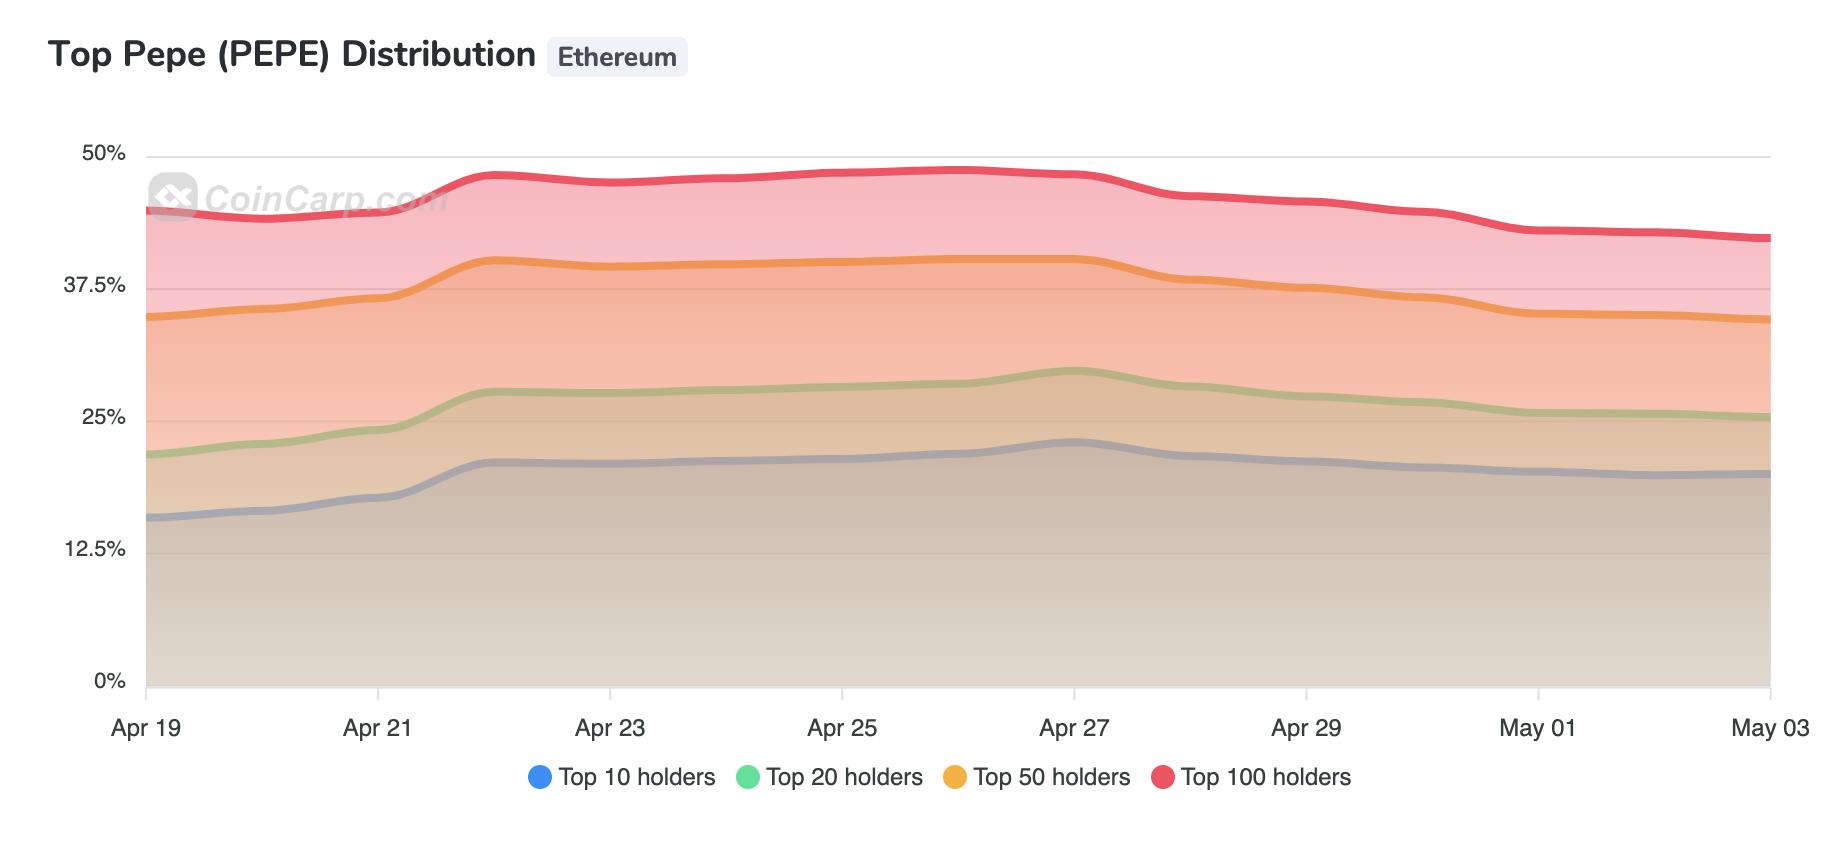Viewport: 1842px width, 846px height.
Task: Click the Top Pepe (PEPE) Distribution title
Action: pos(292,54)
